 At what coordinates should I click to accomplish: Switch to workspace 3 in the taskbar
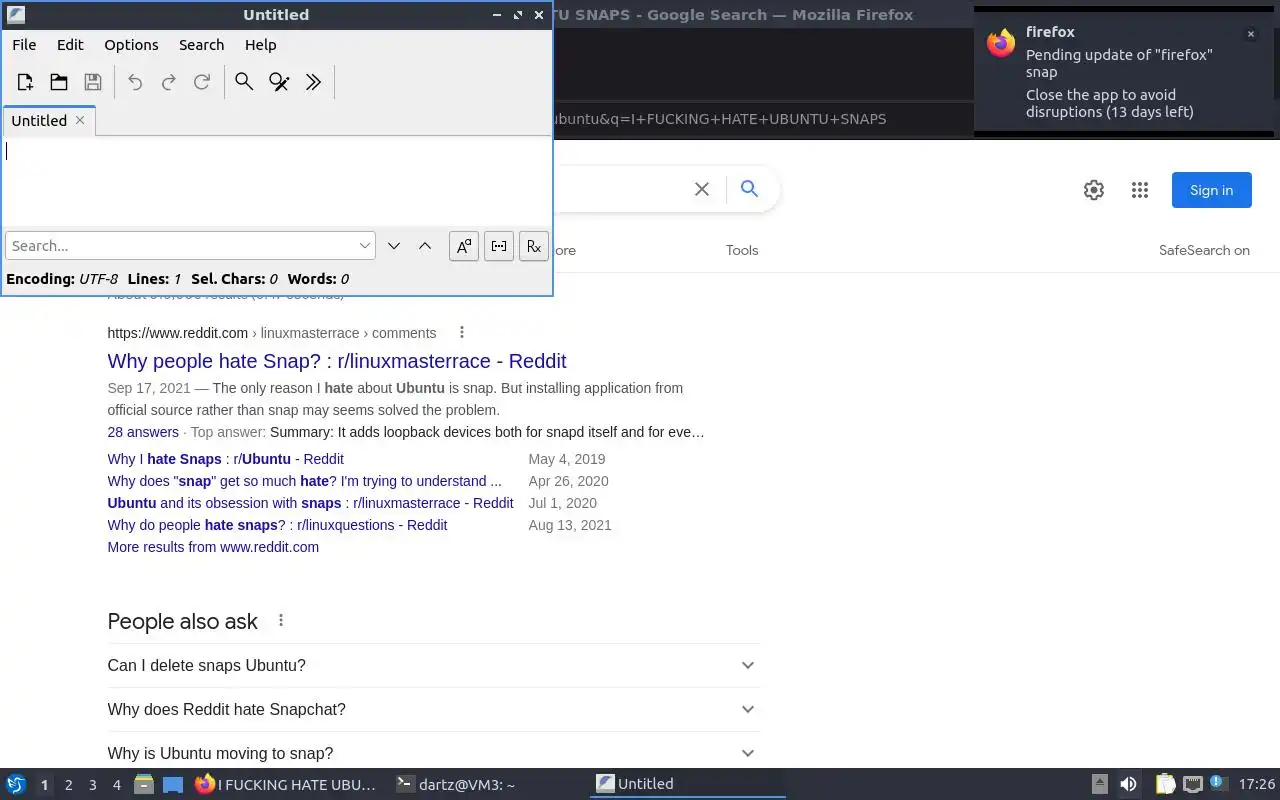[x=92, y=785]
